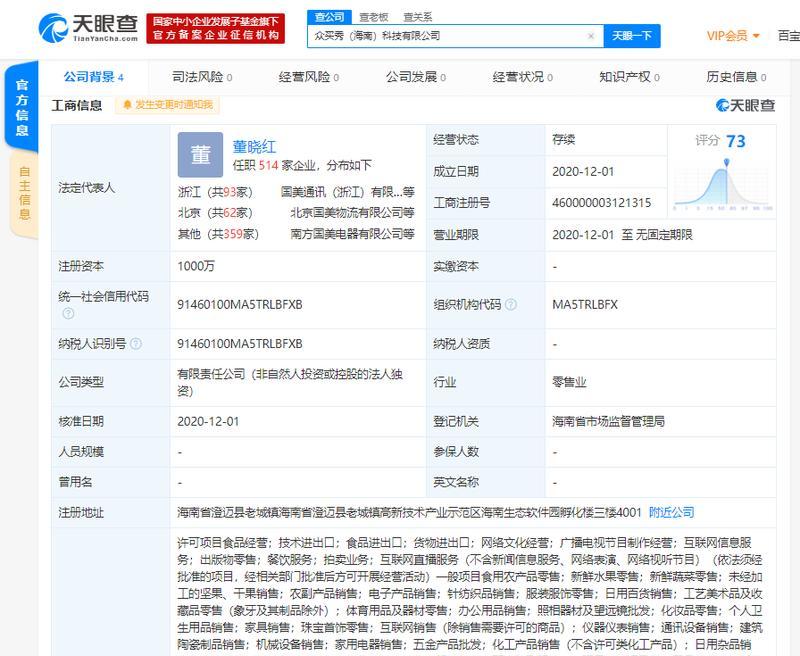Click the 北京(共62家) entry

215,213
